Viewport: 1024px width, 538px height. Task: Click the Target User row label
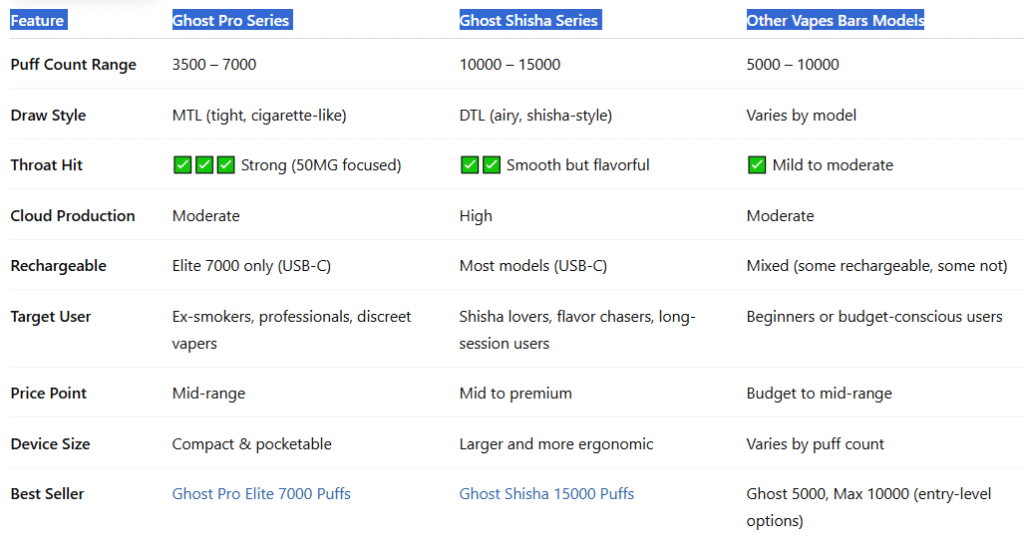pyautogui.click(x=50, y=317)
